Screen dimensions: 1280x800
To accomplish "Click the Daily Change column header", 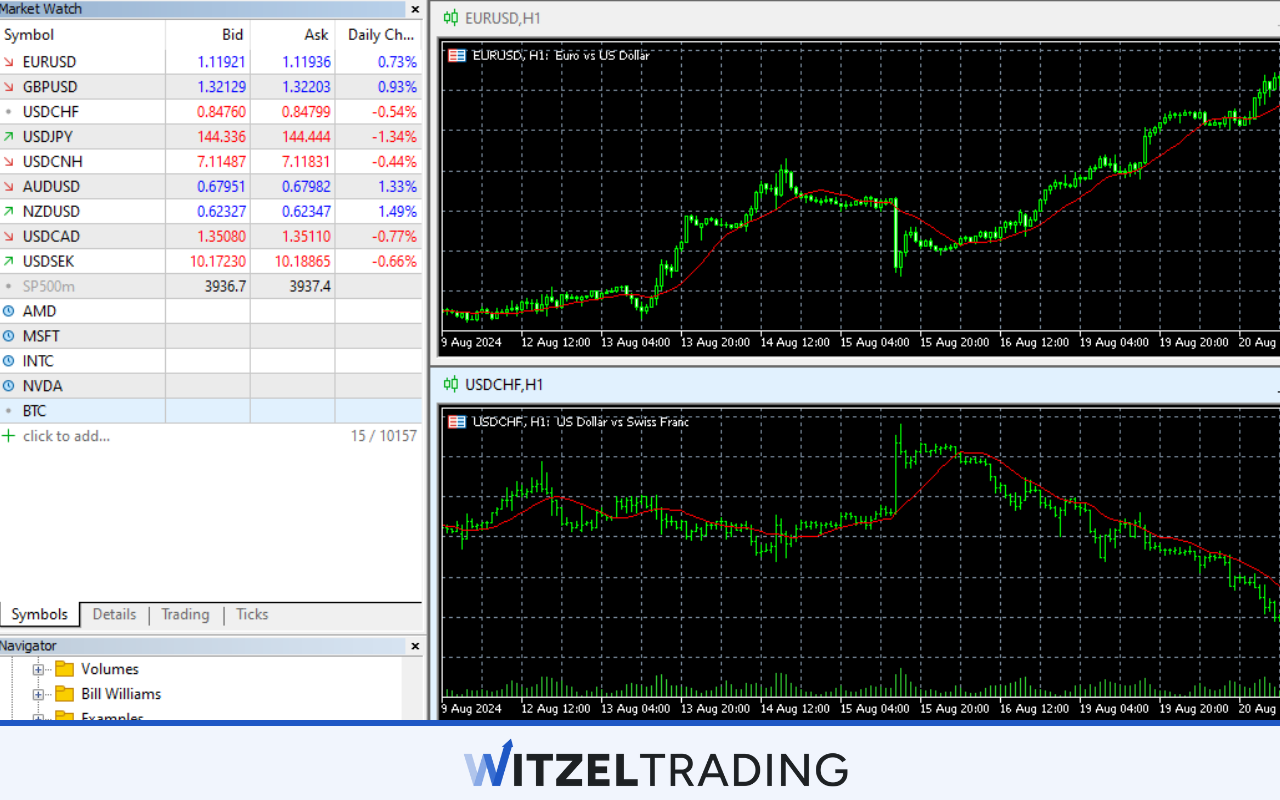I will click(380, 34).
